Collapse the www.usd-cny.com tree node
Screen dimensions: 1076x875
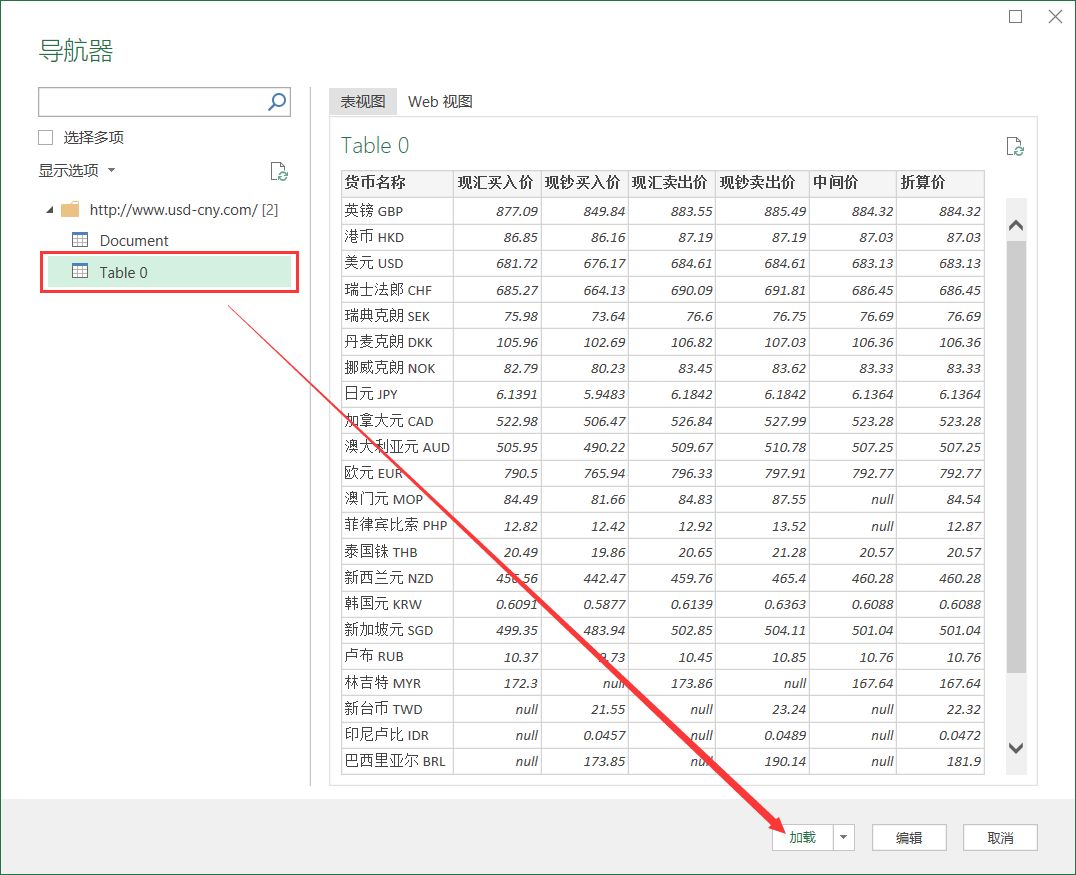[x=51, y=209]
